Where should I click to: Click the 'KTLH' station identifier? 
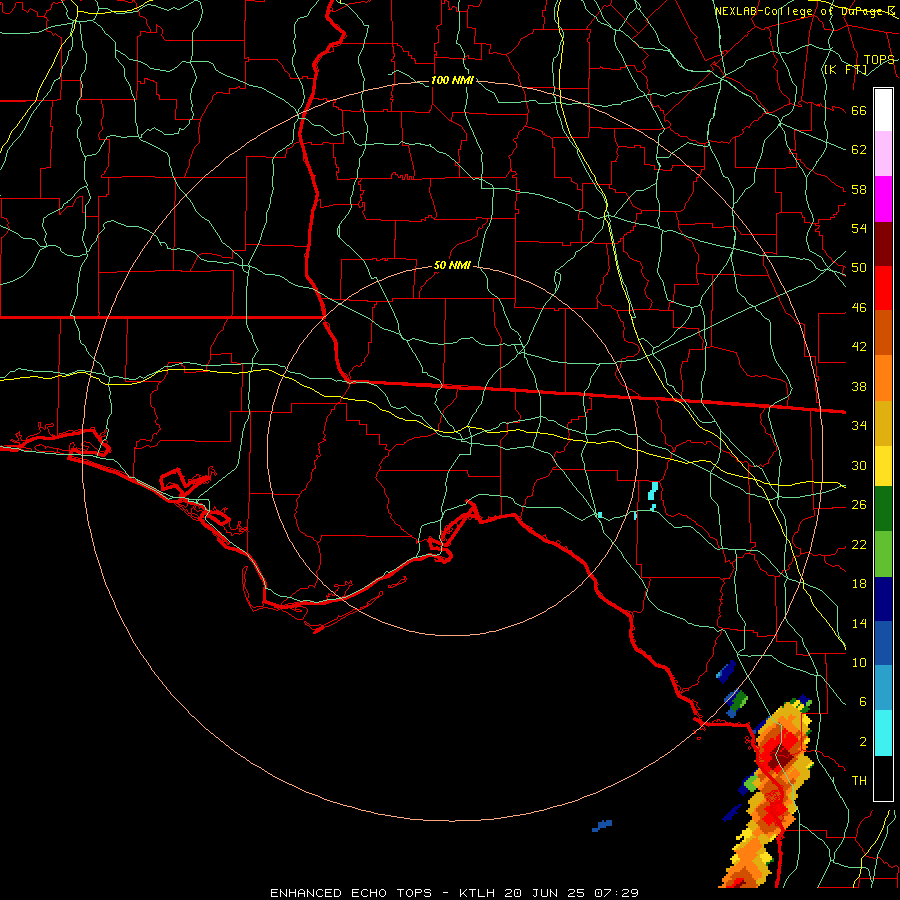[478, 893]
